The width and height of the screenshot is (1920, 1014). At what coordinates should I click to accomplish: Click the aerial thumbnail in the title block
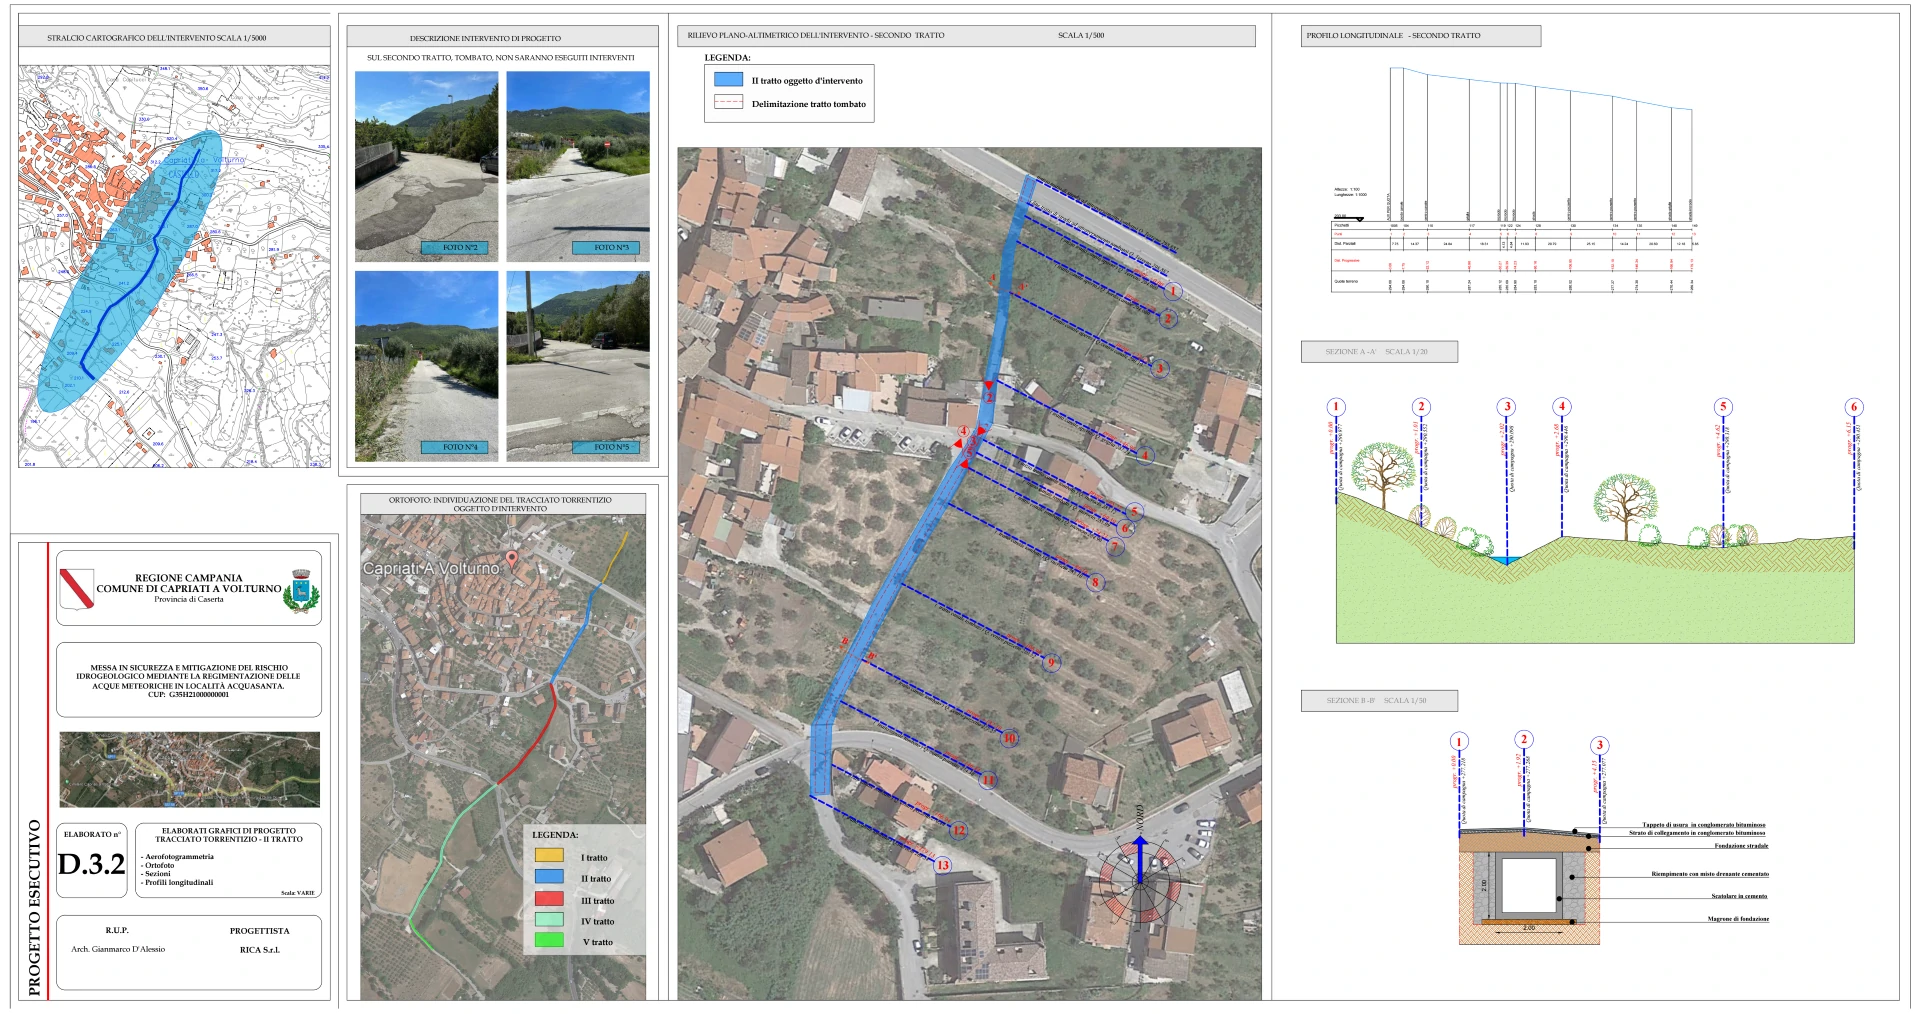(190, 769)
